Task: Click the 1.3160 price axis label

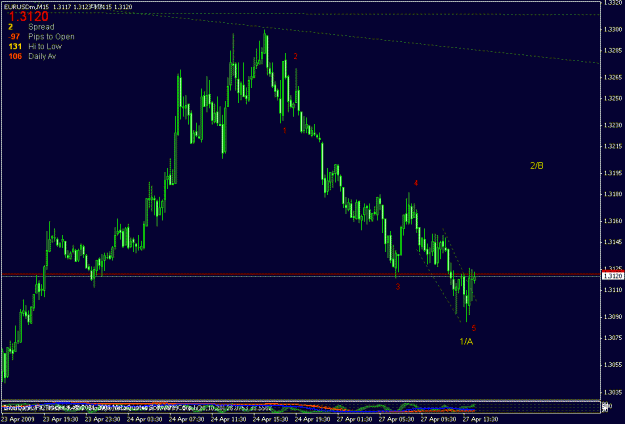Action: coord(611,221)
